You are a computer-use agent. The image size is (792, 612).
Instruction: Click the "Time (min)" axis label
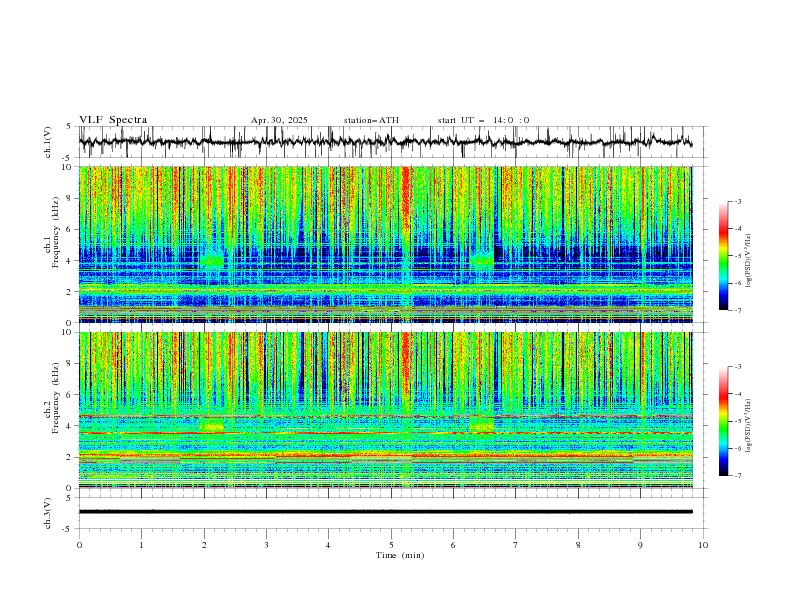pyautogui.click(x=400, y=555)
